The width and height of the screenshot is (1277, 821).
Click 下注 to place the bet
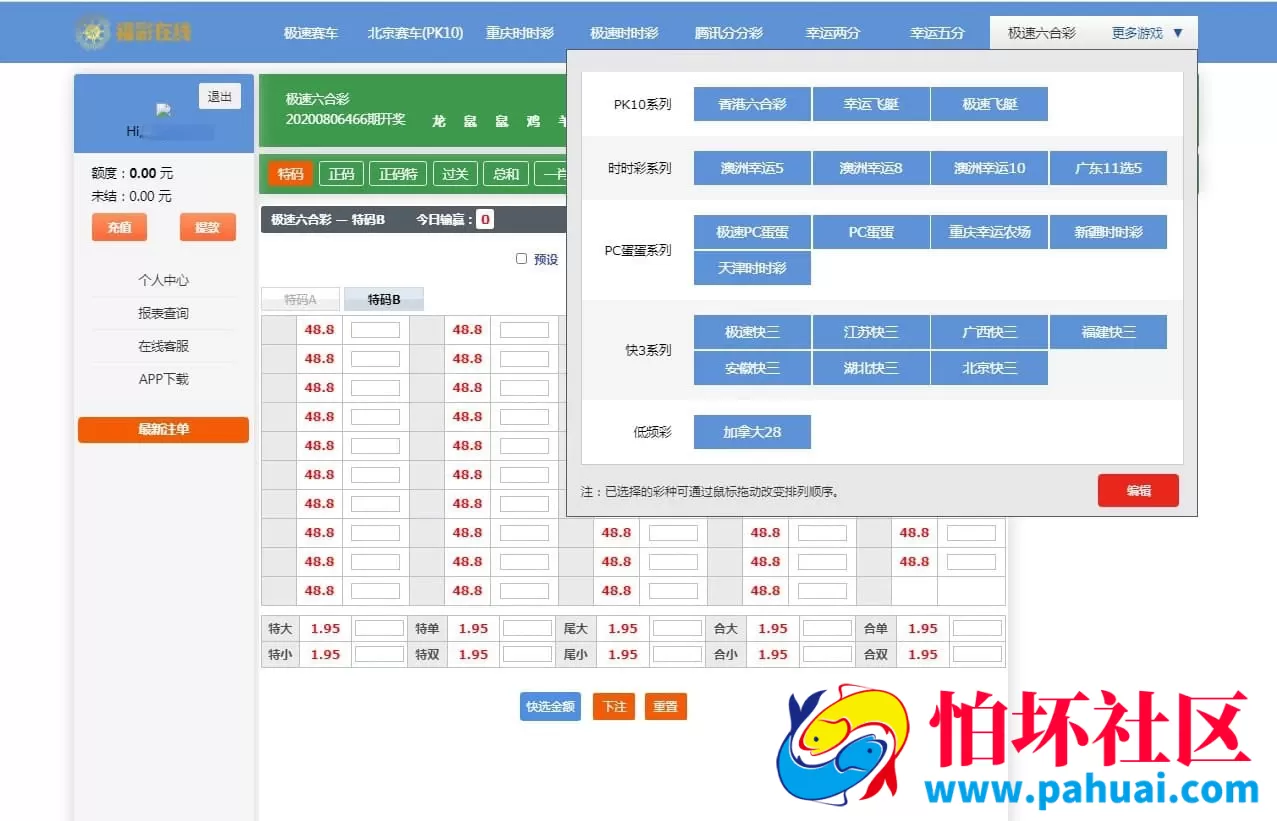point(613,706)
